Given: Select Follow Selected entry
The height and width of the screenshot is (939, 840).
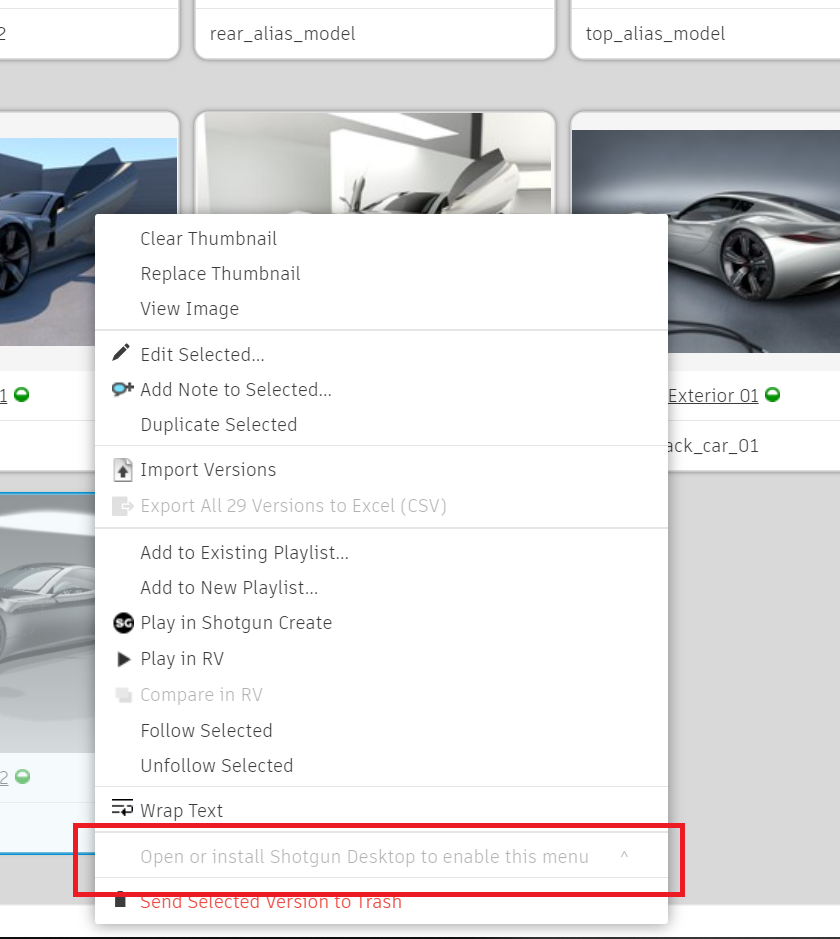Looking at the screenshot, I should tap(207, 731).
